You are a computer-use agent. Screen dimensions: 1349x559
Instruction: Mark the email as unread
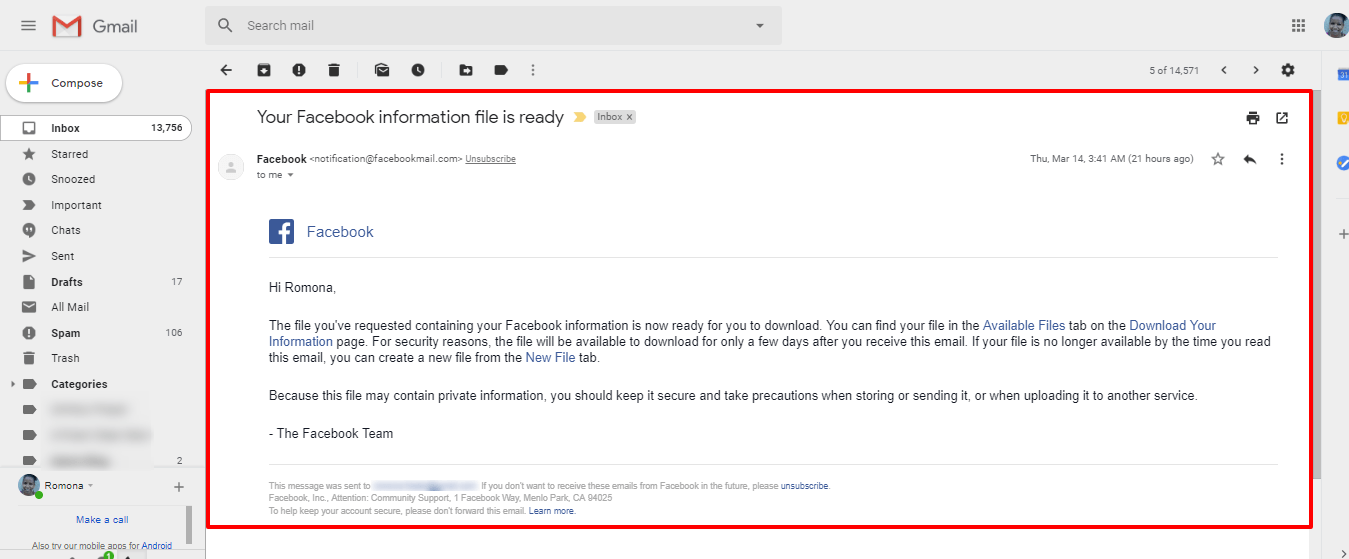click(382, 70)
